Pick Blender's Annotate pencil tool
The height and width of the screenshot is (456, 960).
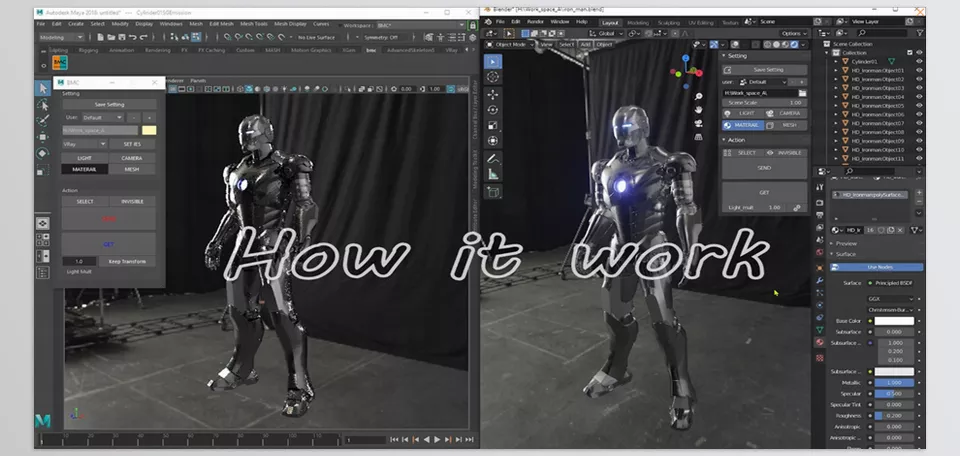pyautogui.click(x=493, y=159)
